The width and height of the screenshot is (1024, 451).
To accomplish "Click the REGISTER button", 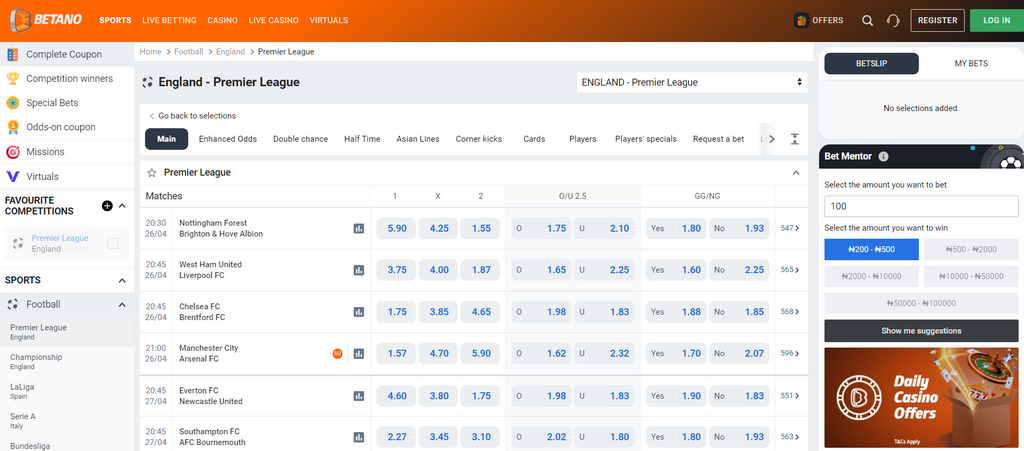I will [937, 20].
